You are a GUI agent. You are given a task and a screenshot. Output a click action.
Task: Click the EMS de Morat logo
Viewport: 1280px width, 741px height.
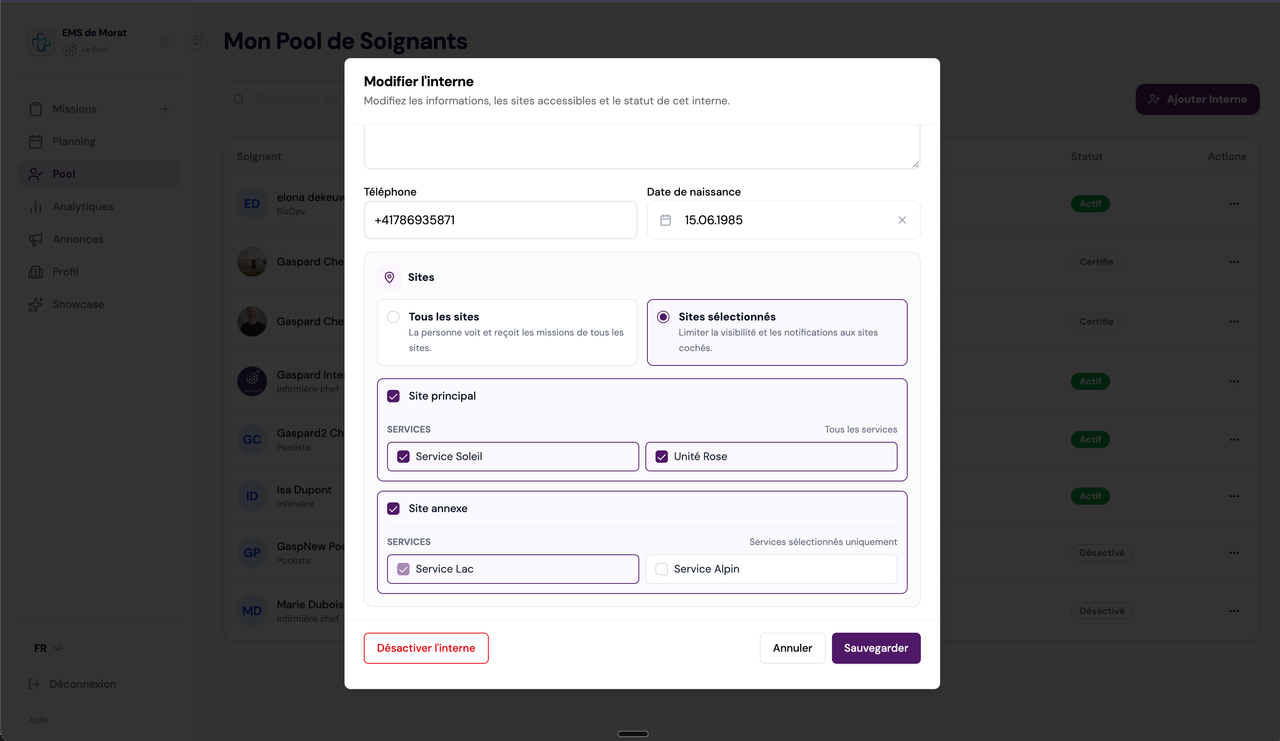[x=41, y=42]
